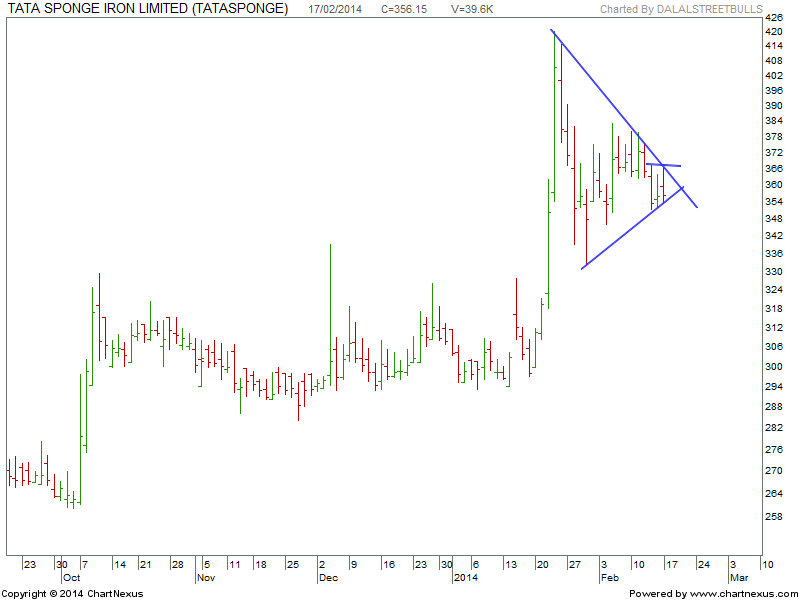Click the 426 price axis label
The width and height of the screenshot is (800, 600).
tap(774, 18)
